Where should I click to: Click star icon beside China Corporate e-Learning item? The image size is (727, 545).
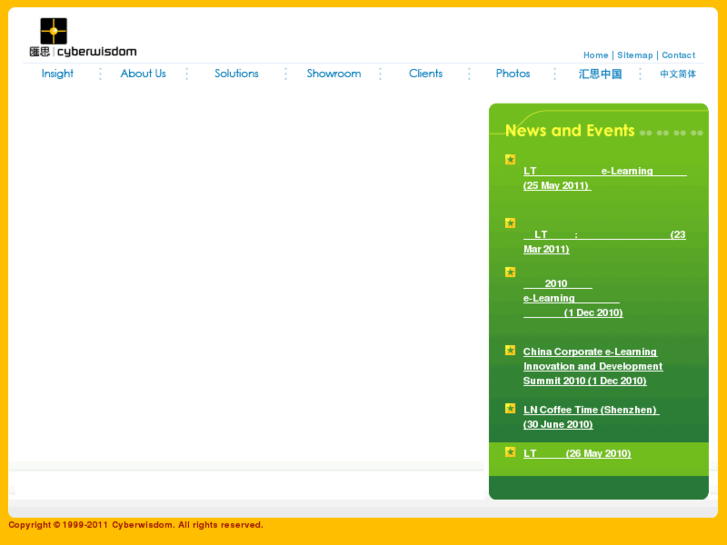[x=510, y=350]
